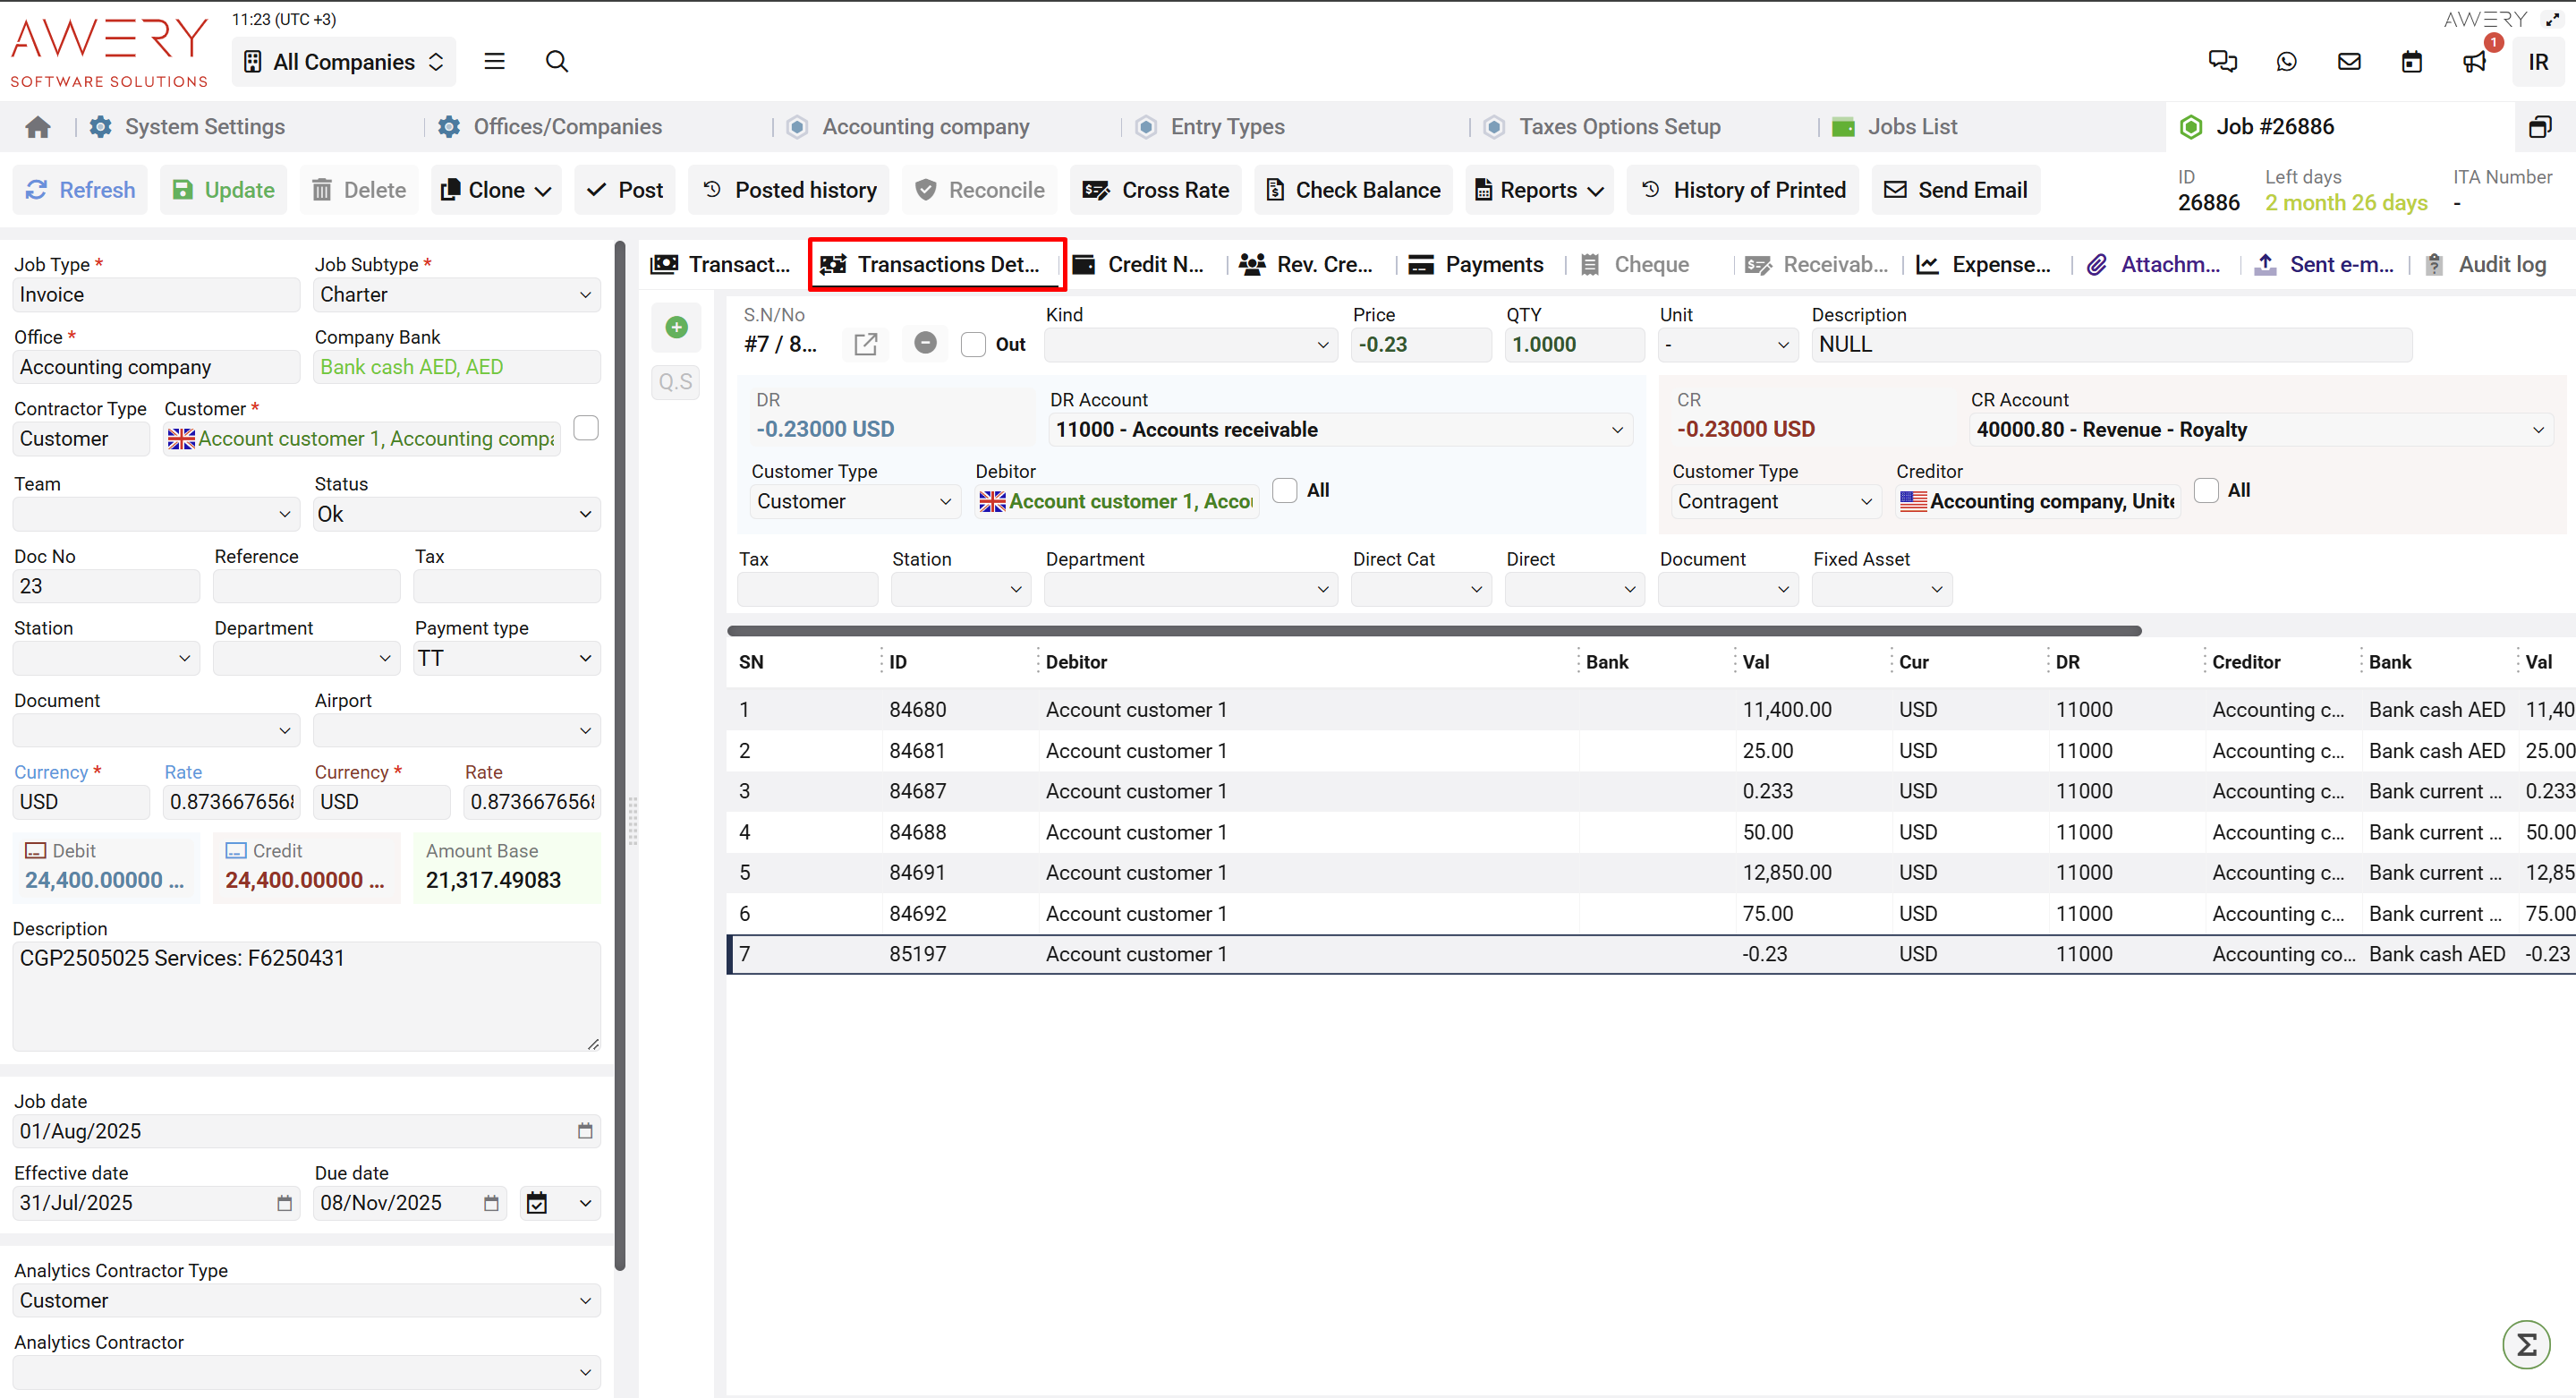This screenshot has width=2576, height=1398.
Task: Open the calendar icon in header
Action: [x=2412, y=61]
